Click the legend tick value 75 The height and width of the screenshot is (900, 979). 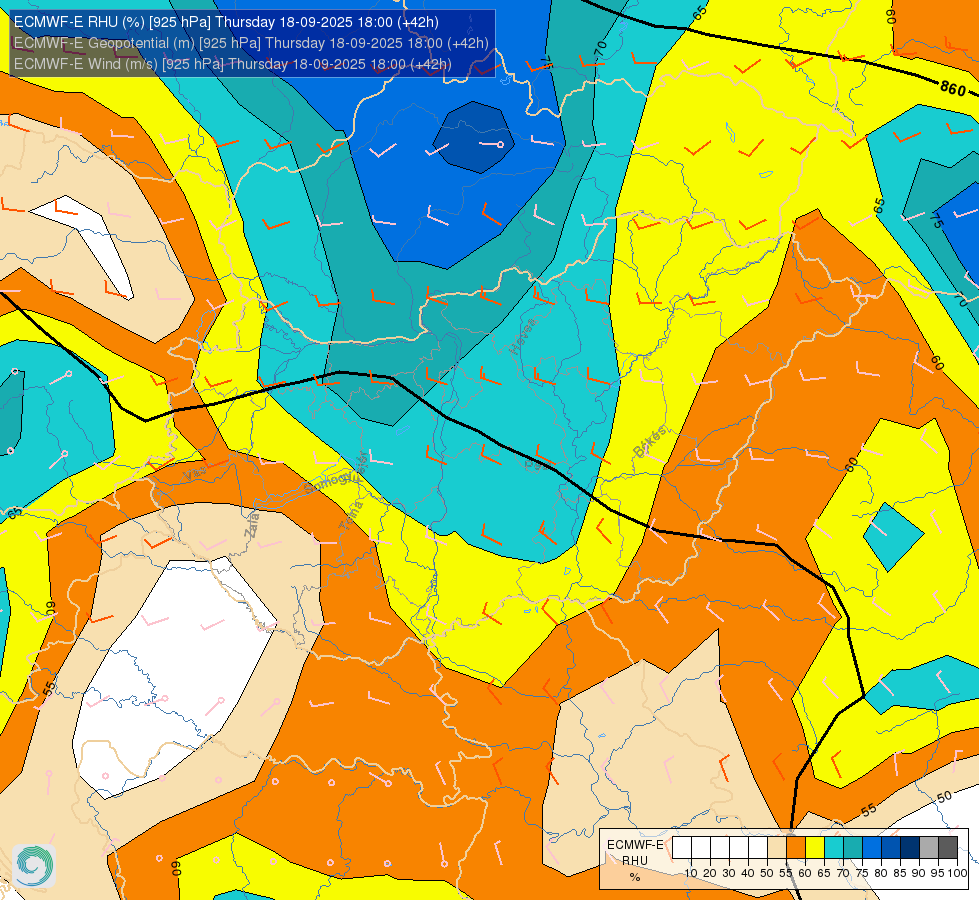862,873
